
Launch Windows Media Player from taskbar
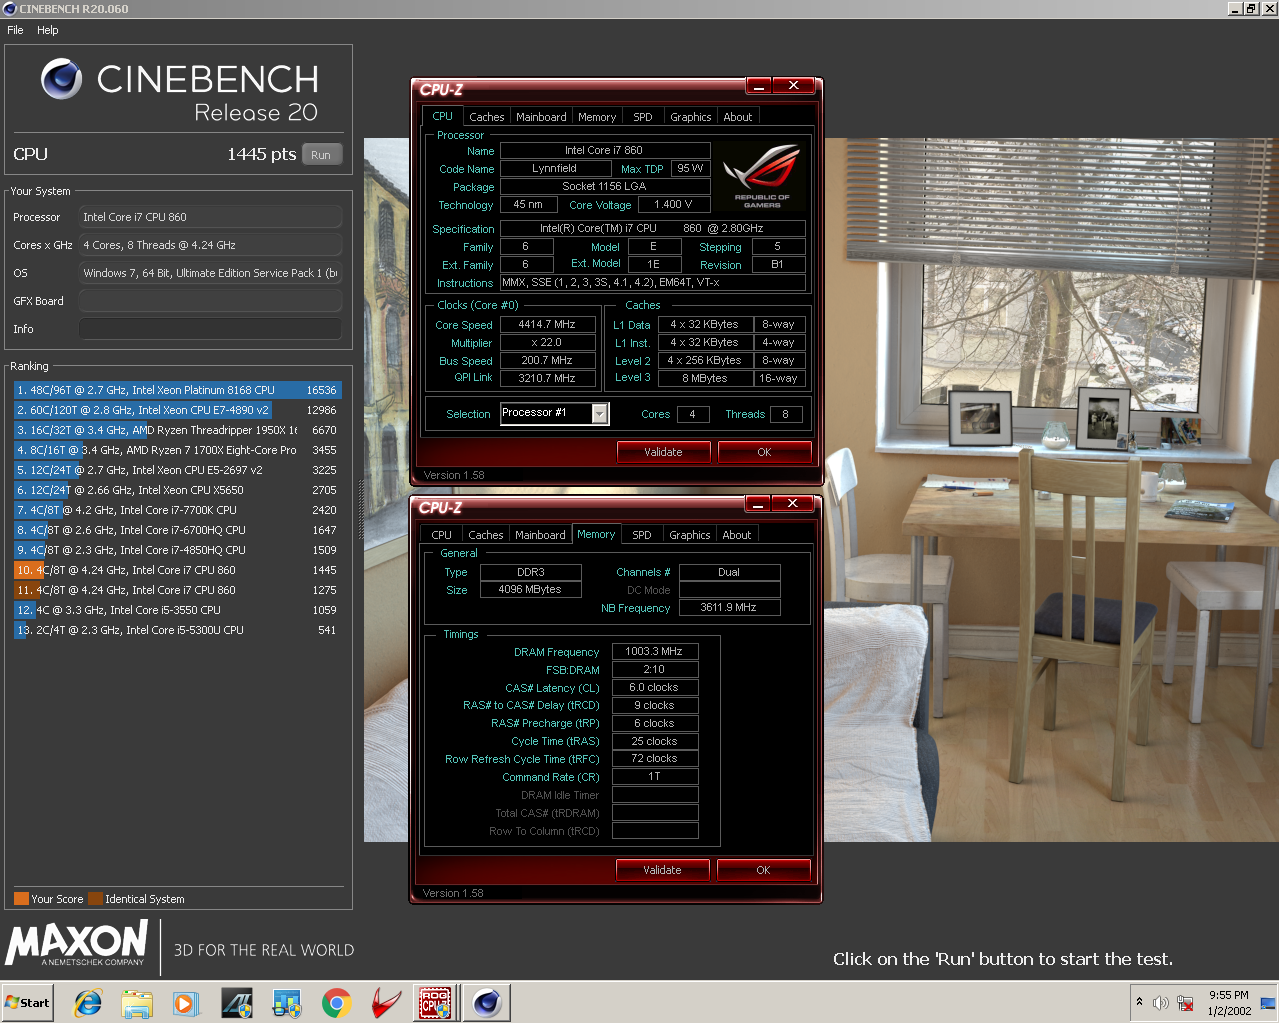pos(186,1003)
